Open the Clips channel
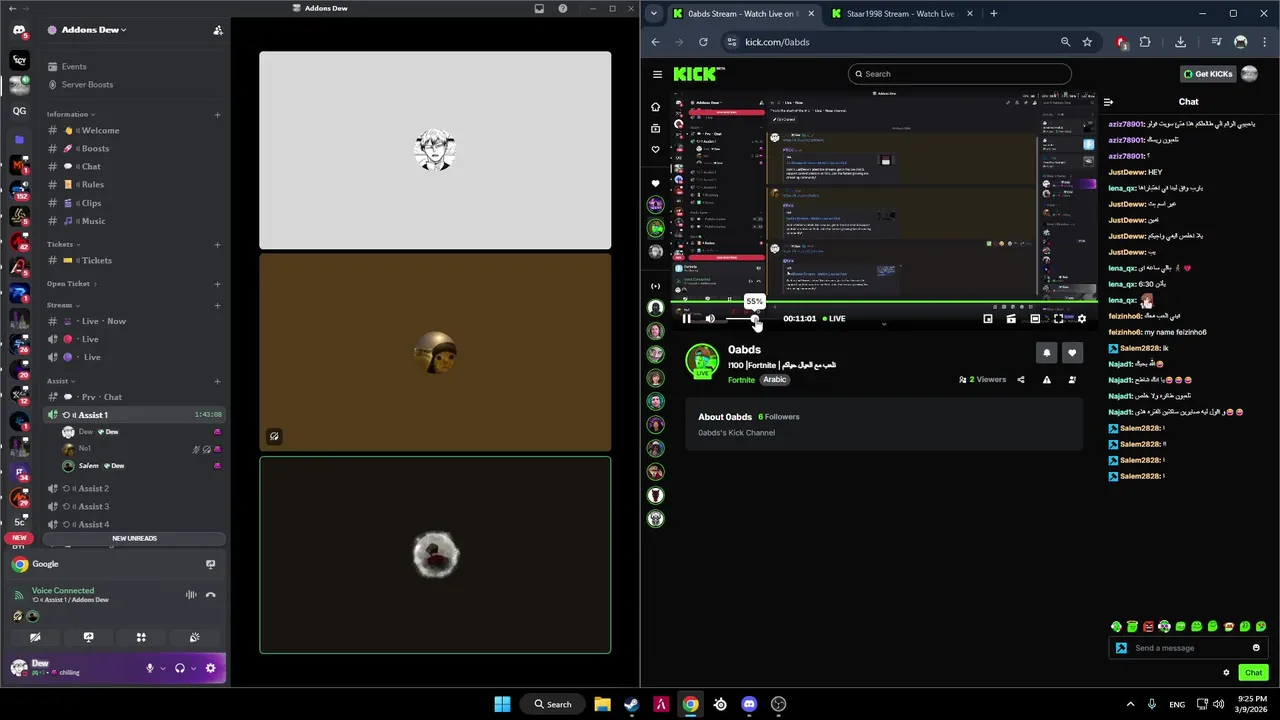Image resolution: width=1280 pixels, height=720 pixels. [133, 203]
